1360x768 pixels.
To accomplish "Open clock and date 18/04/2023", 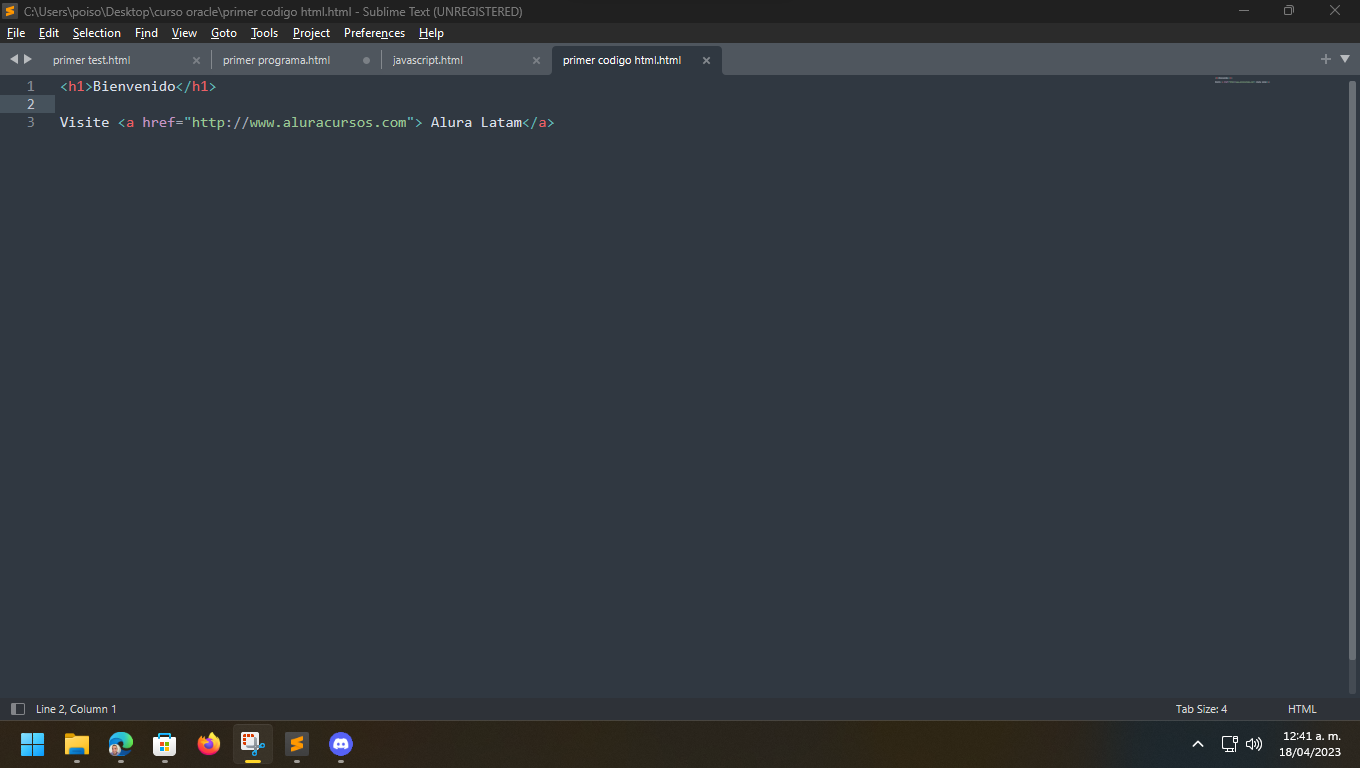I will (x=1311, y=744).
